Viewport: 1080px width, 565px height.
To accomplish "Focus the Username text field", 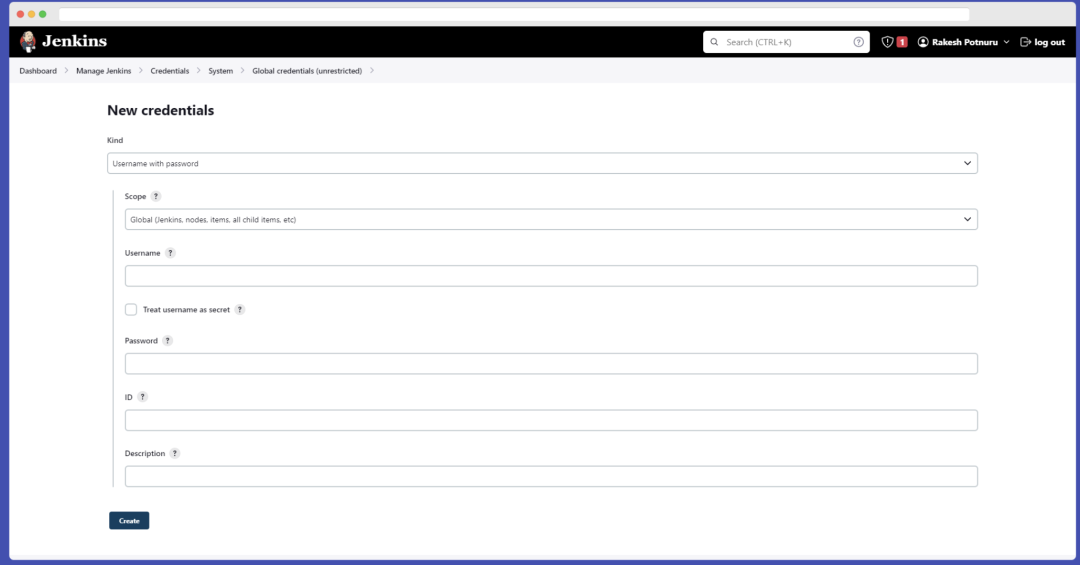I will pos(551,276).
